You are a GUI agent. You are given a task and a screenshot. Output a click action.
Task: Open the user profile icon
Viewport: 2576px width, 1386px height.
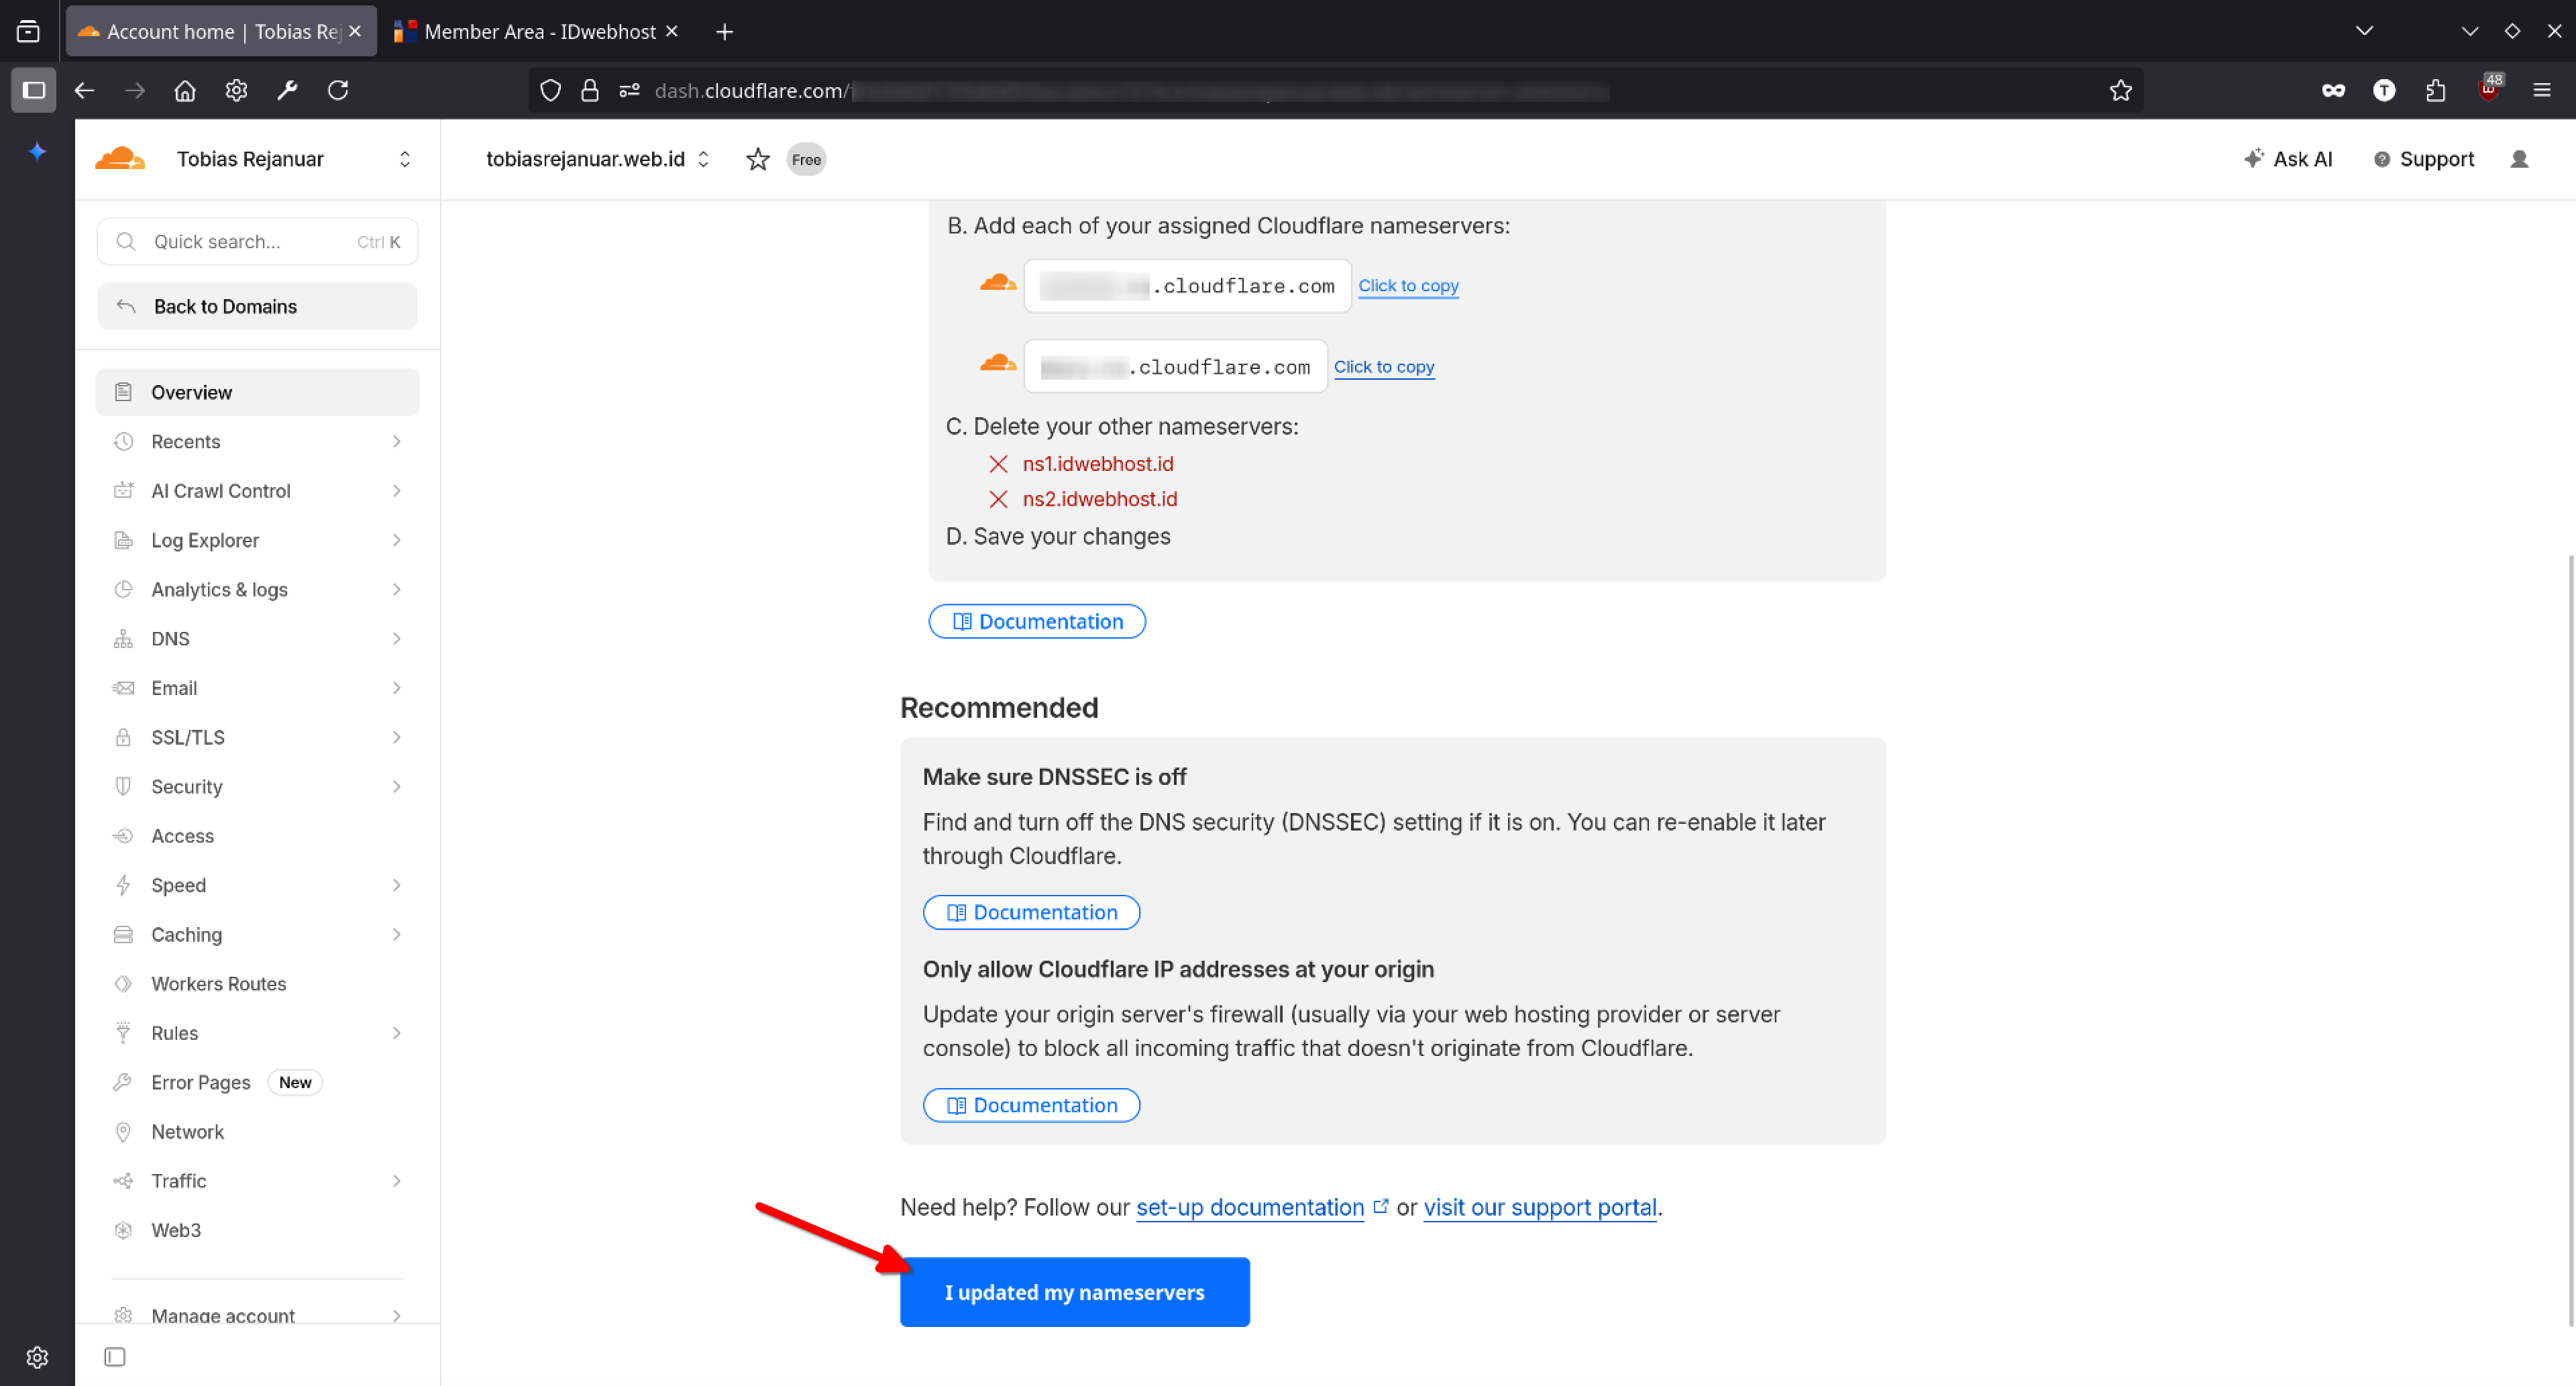click(2519, 159)
